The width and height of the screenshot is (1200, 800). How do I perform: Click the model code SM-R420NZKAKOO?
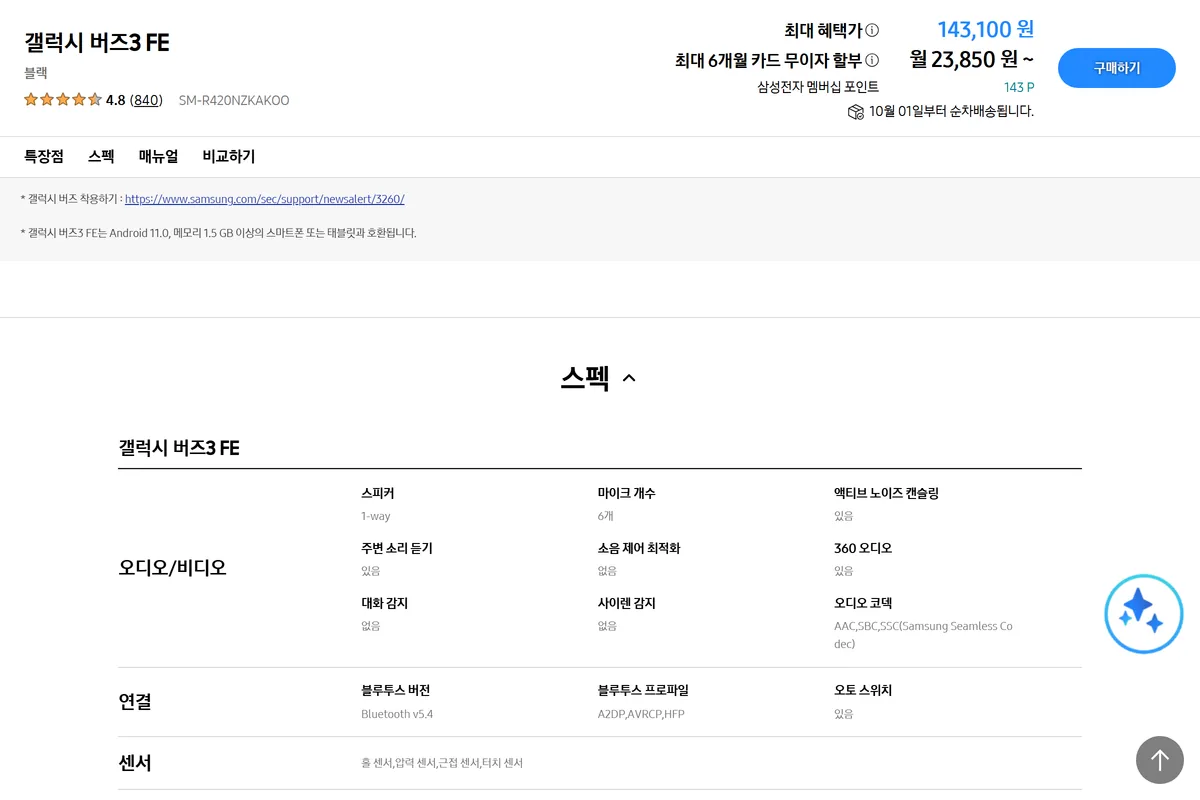[x=234, y=100]
